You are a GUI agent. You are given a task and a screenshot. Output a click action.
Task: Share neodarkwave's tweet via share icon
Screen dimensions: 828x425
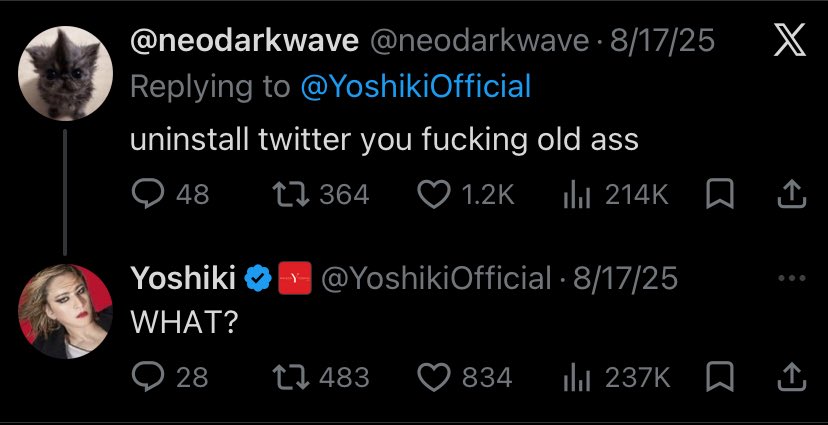pos(792,194)
